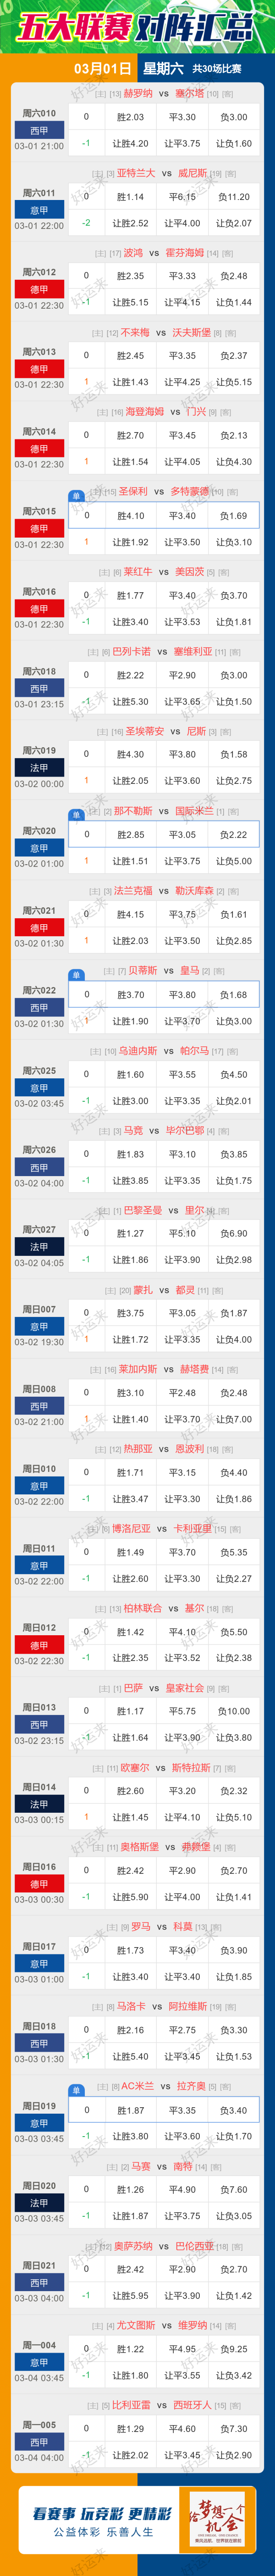Click 法甲 league tag for 周六019
This screenshot has width=275, height=2576.
[39, 768]
